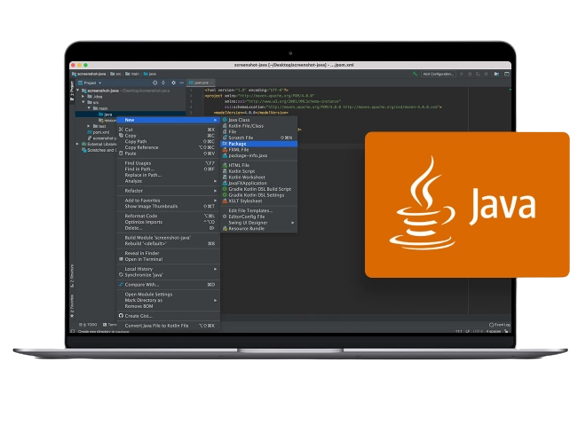
Task: Switch to the pom.xml editor tab
Action: (x=201, y=83)
